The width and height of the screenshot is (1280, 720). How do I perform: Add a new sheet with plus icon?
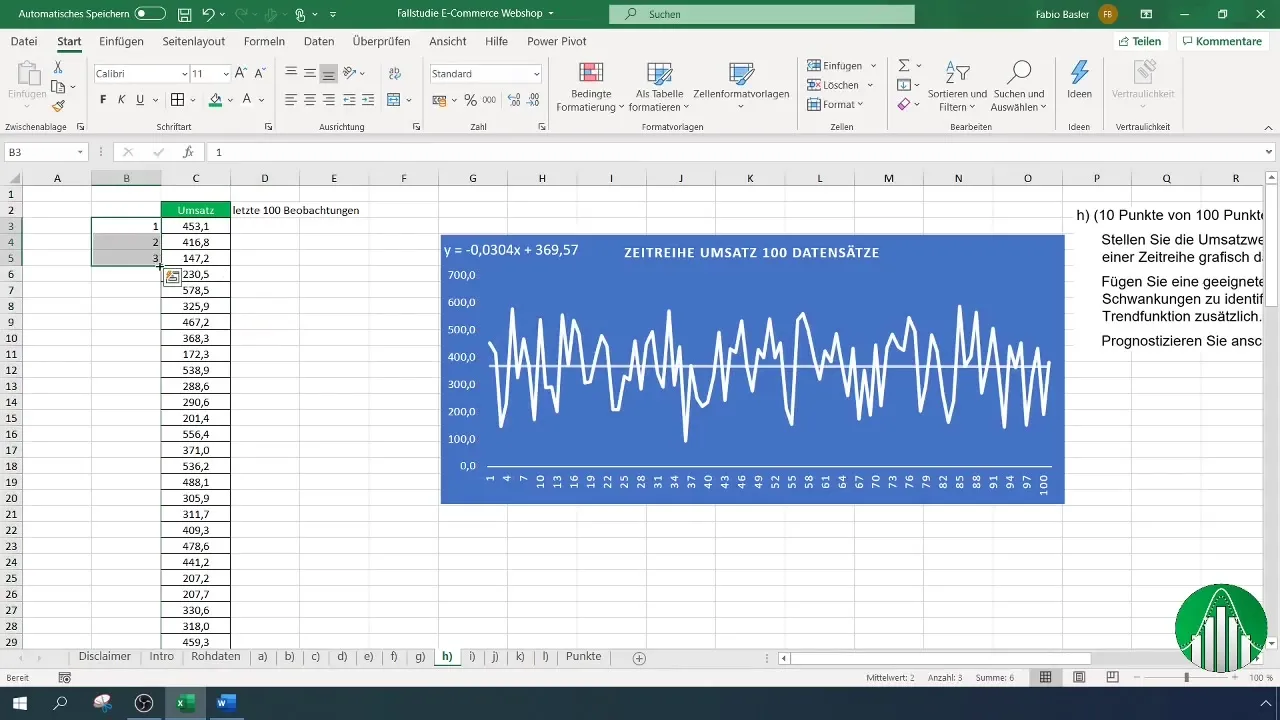click(639, 658)
